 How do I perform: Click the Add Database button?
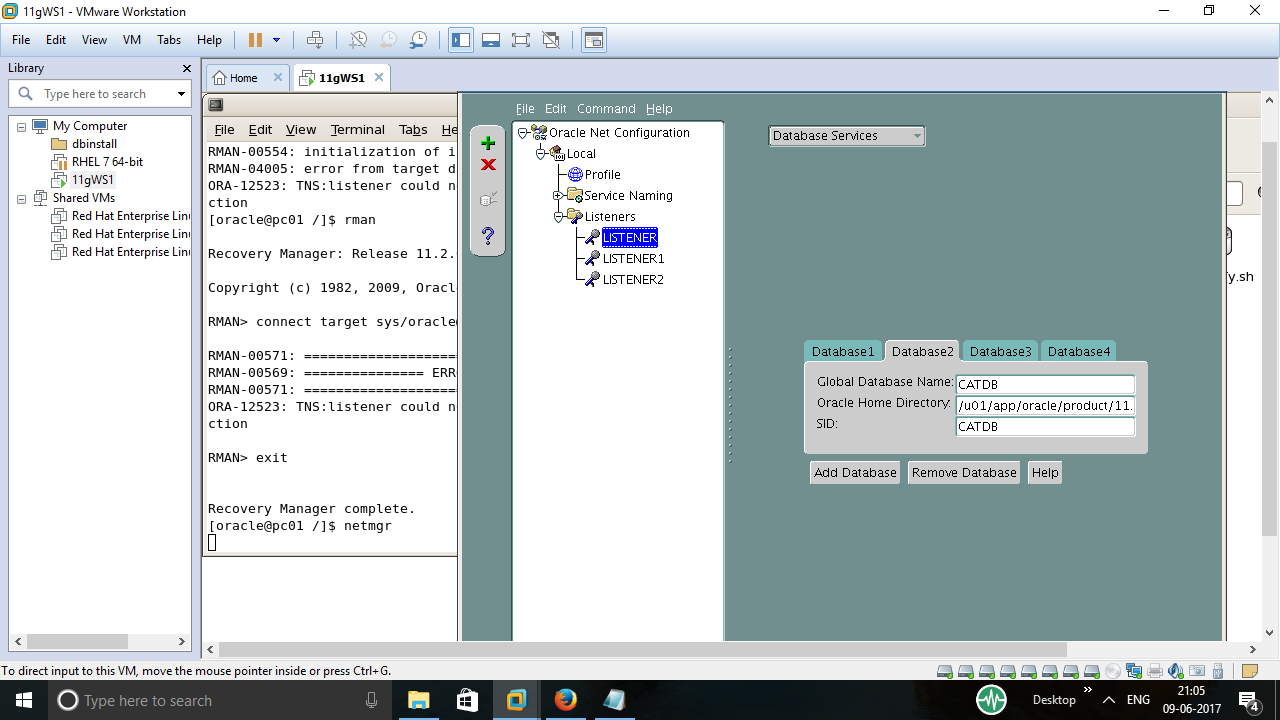[x=855, y=473]
